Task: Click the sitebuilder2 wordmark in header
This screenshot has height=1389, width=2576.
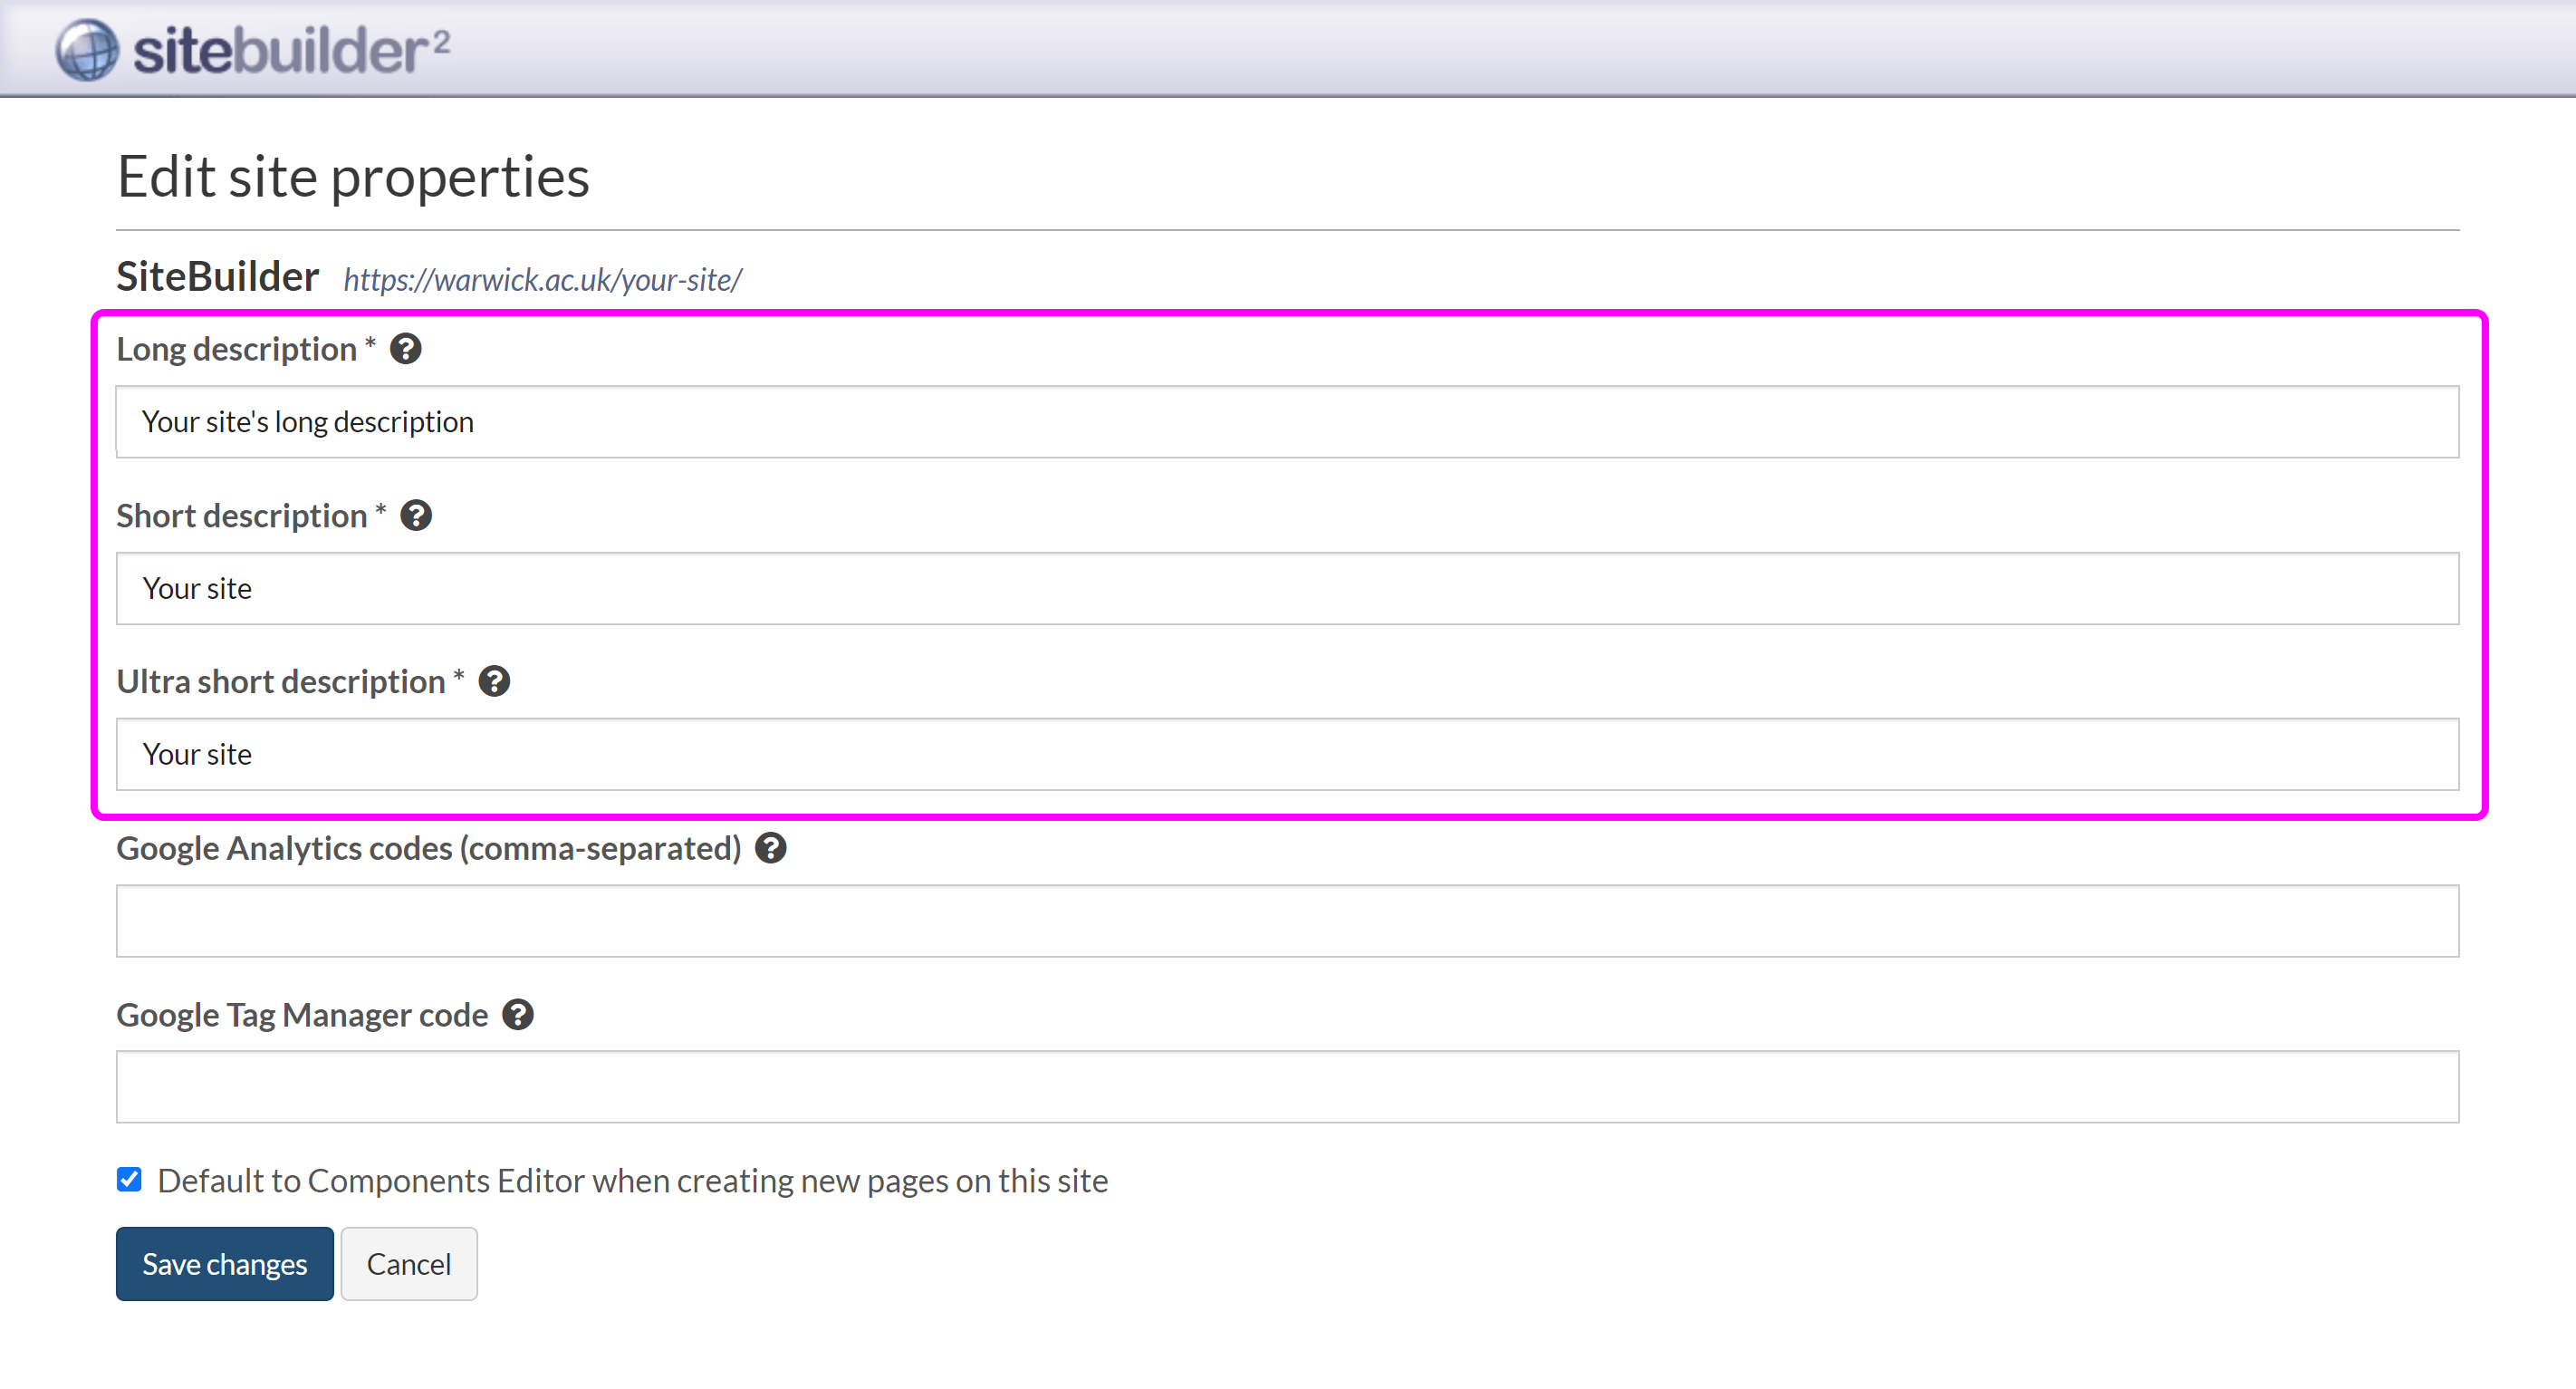Action: pyautogui.click(x=290, y=50)
